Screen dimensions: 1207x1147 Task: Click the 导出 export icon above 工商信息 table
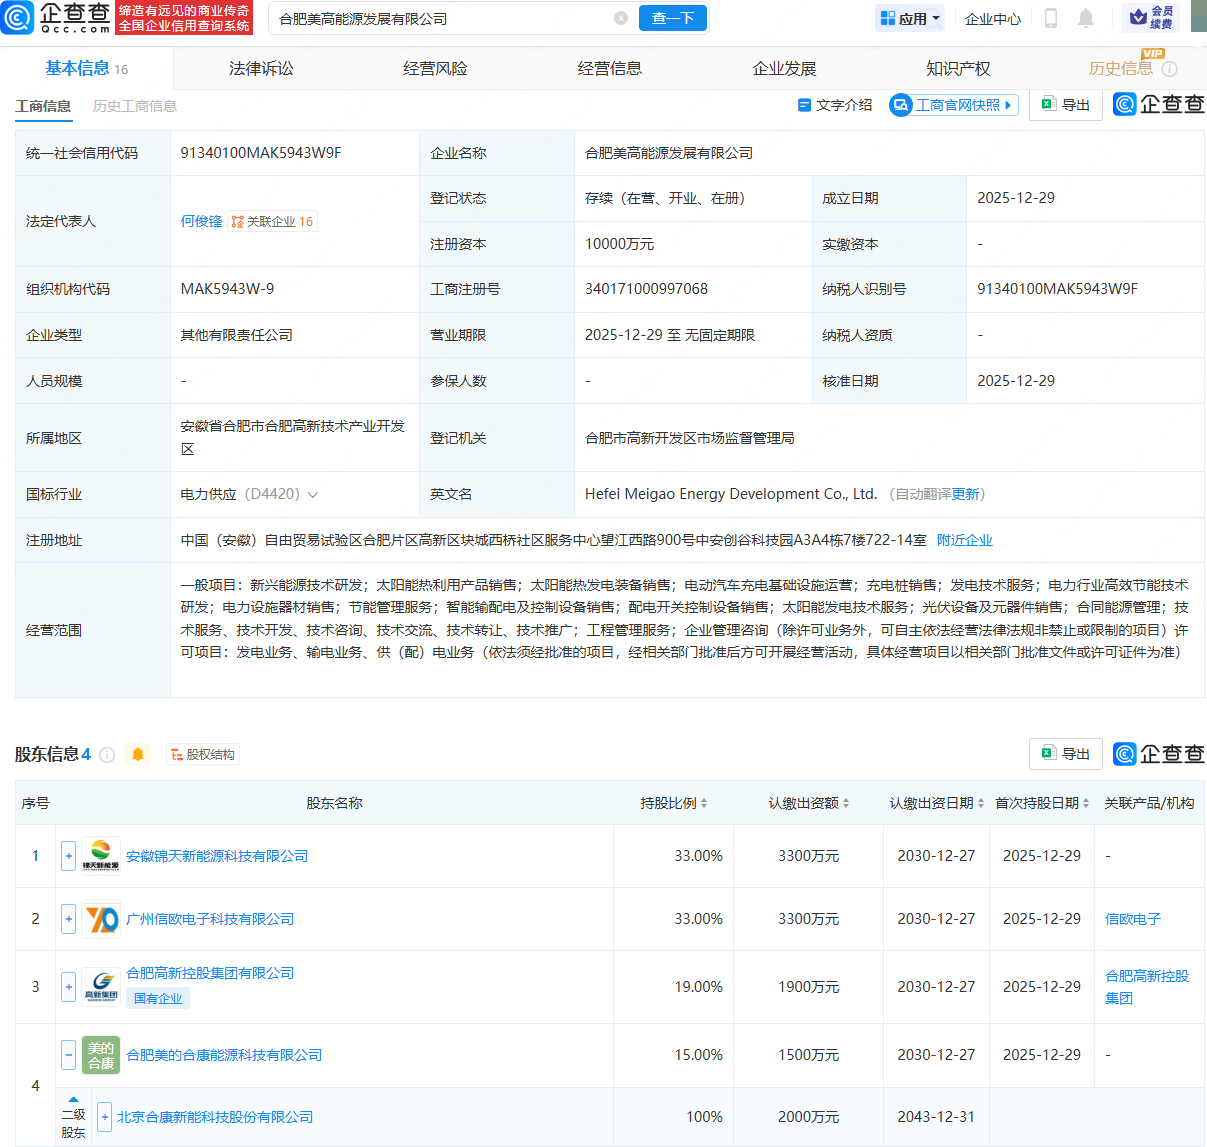1066,104
